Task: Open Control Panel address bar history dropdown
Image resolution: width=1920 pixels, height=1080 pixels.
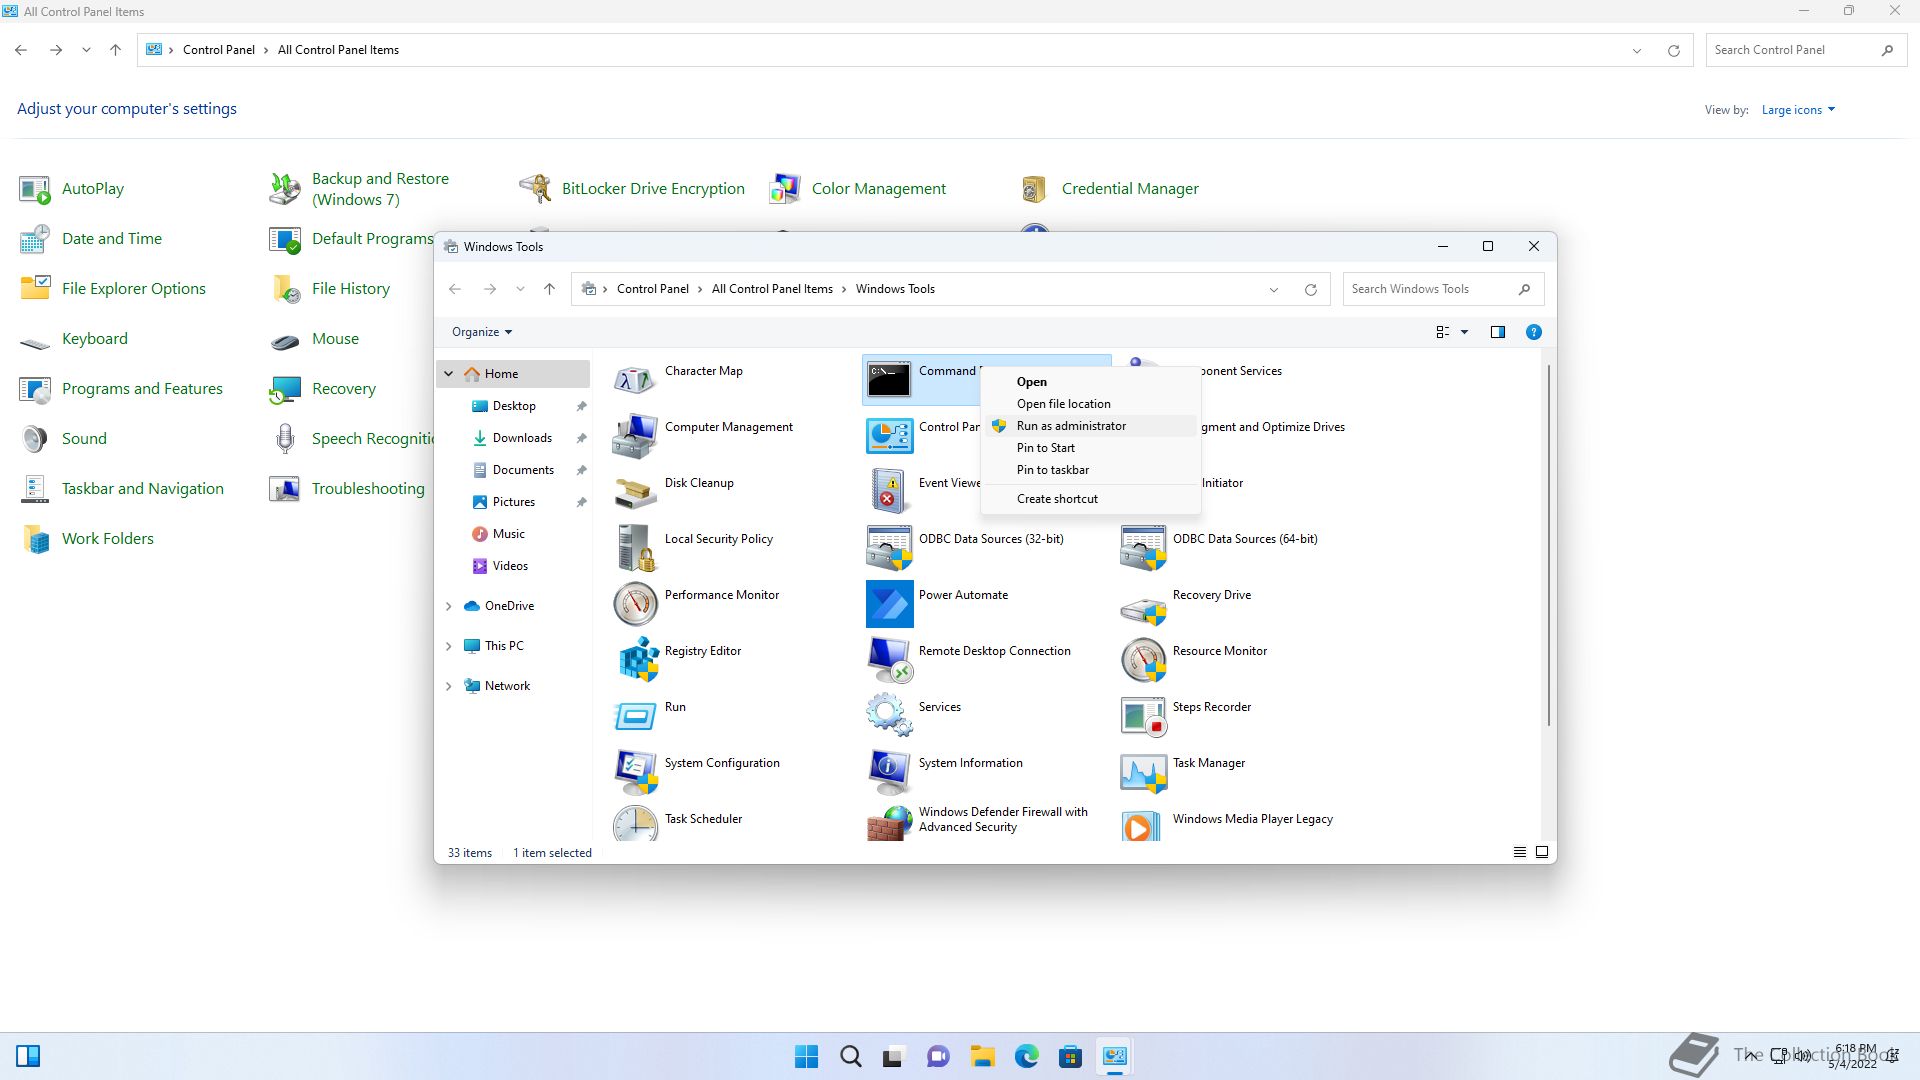Action: pos(1637,51)
